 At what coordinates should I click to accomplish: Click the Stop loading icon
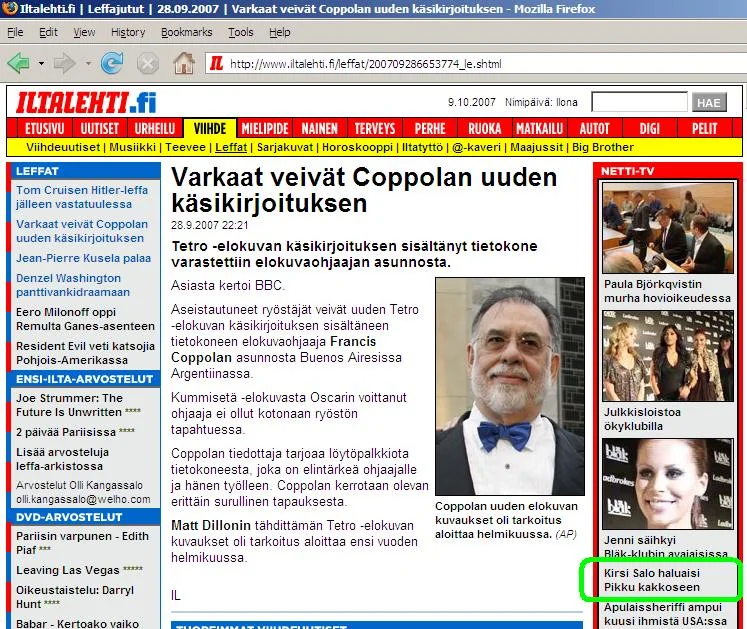(147, 64)
